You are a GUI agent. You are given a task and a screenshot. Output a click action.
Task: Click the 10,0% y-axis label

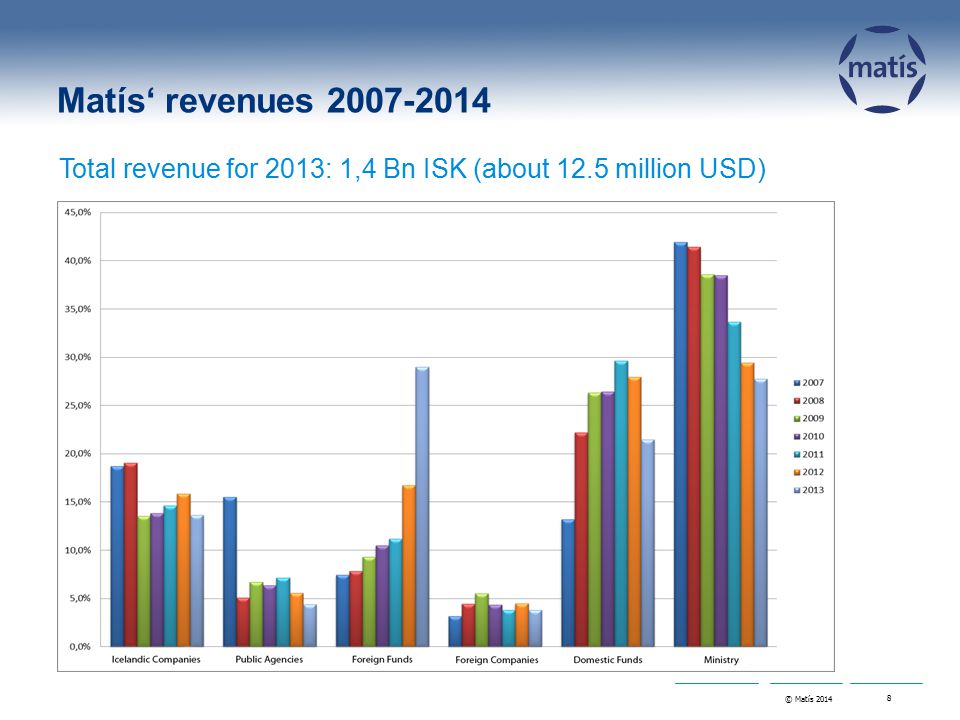tap(78, 550)
